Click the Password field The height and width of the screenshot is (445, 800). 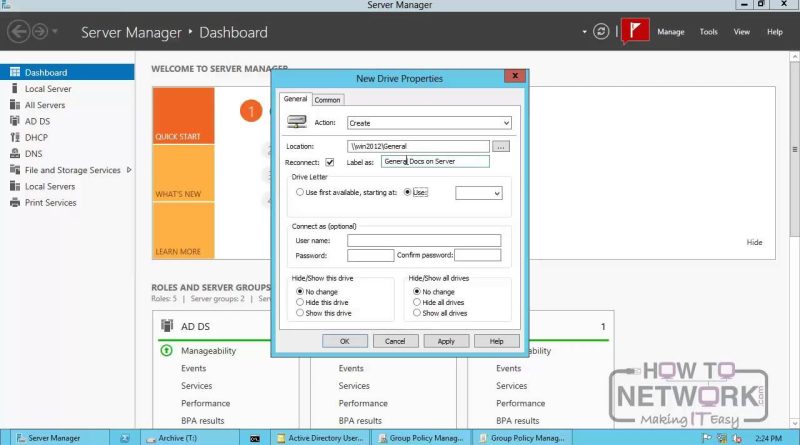(x=370, y=255)
